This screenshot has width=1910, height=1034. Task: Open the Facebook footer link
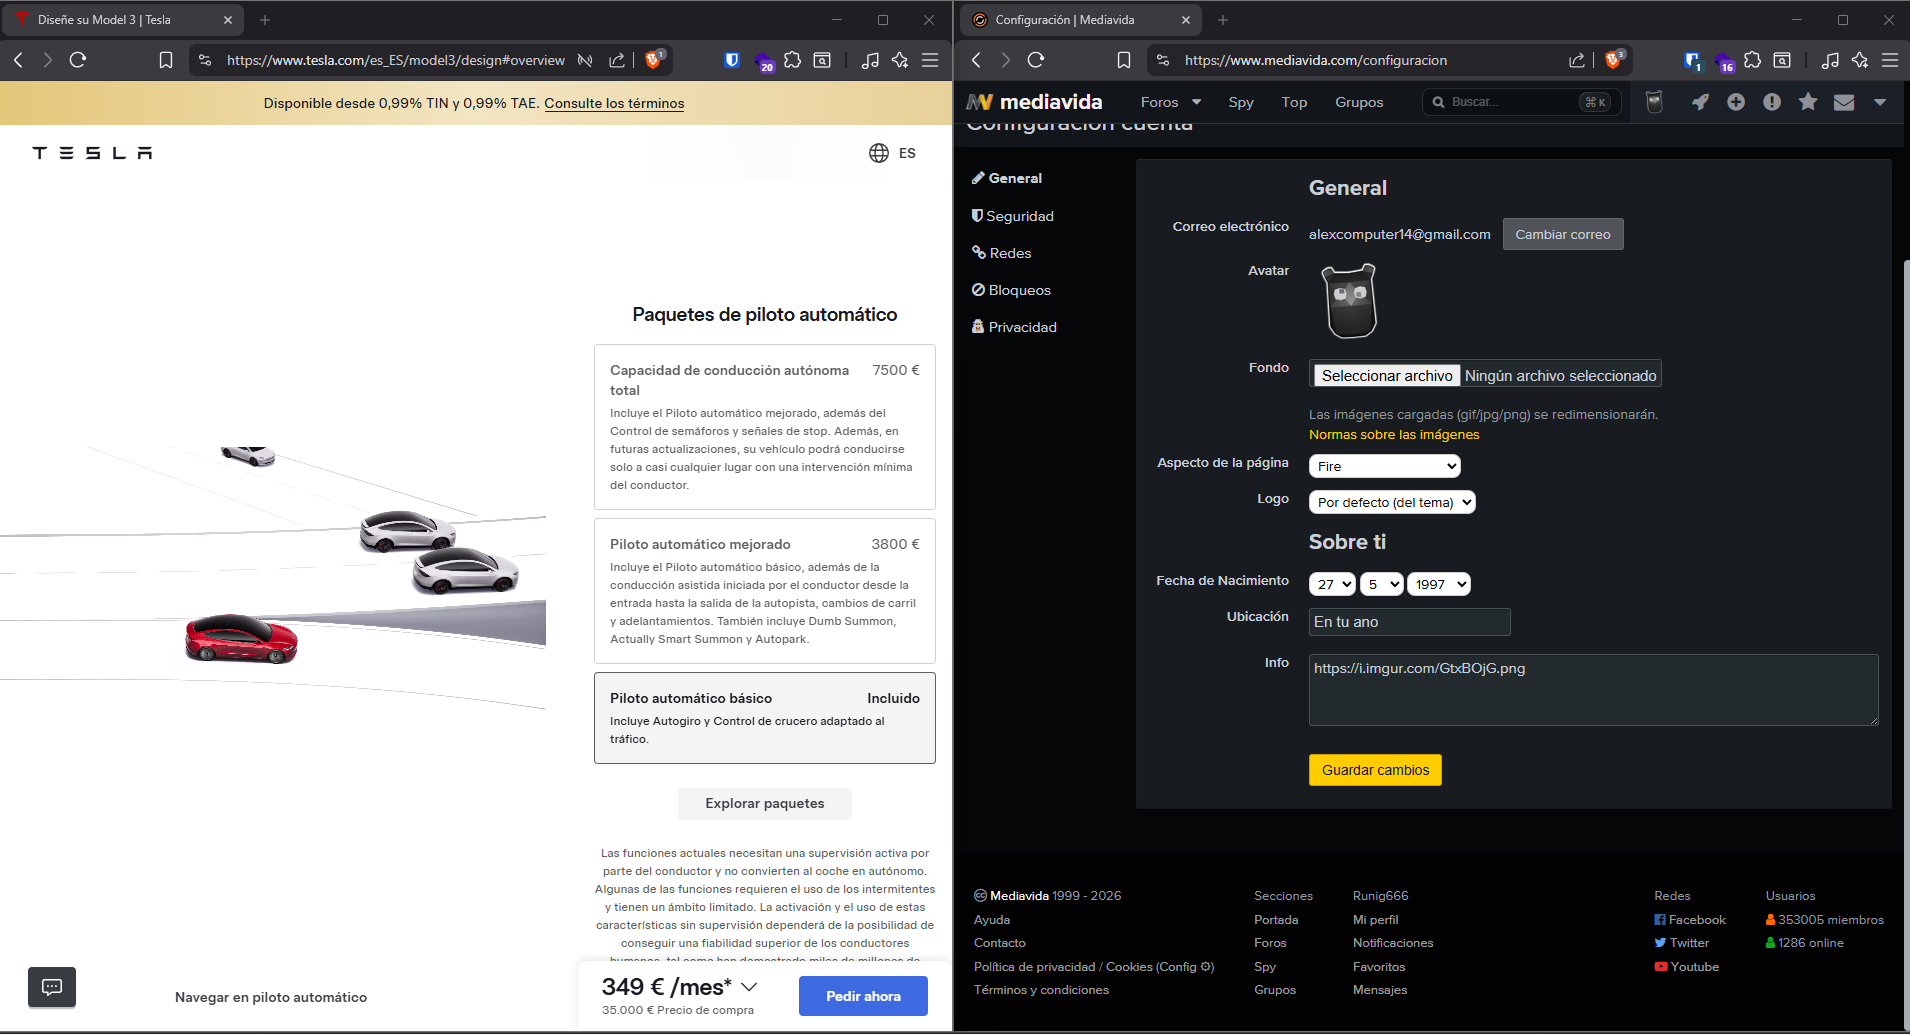(1690, 920)
